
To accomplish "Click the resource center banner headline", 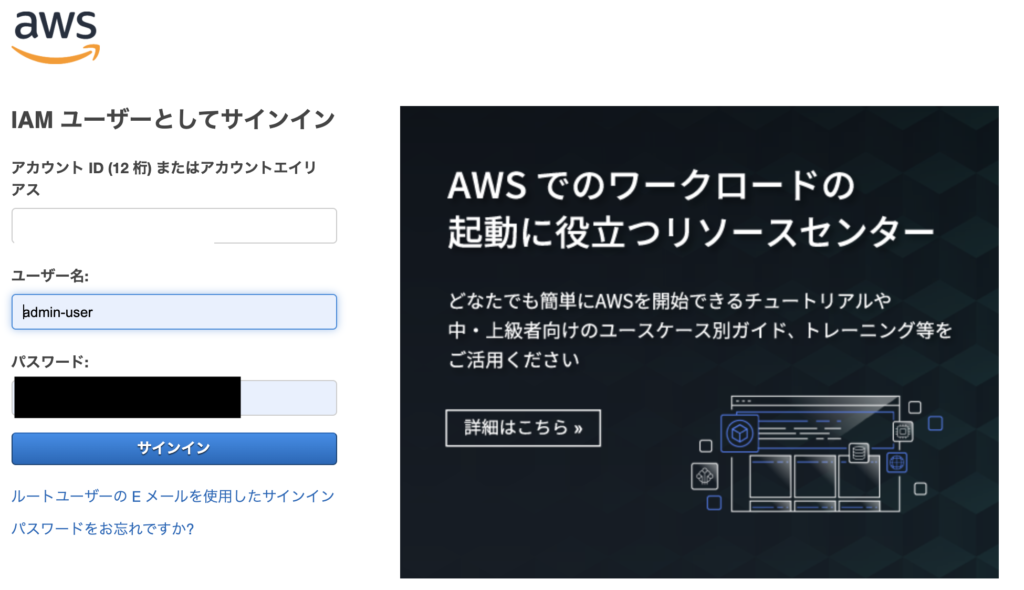I will point(690,208).
